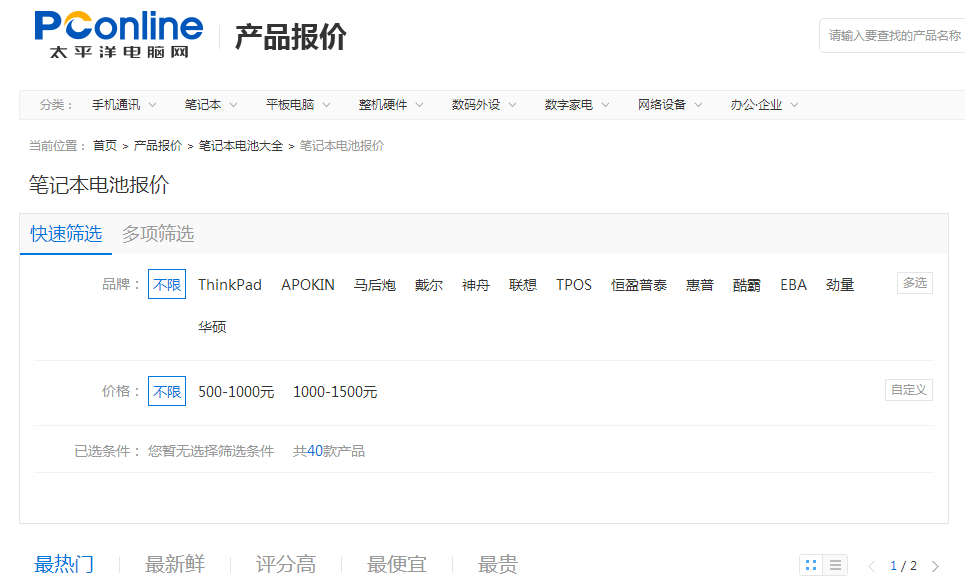Click the 产品报价 header title
This screenshot has width=965, height=583.
point(290,37)
